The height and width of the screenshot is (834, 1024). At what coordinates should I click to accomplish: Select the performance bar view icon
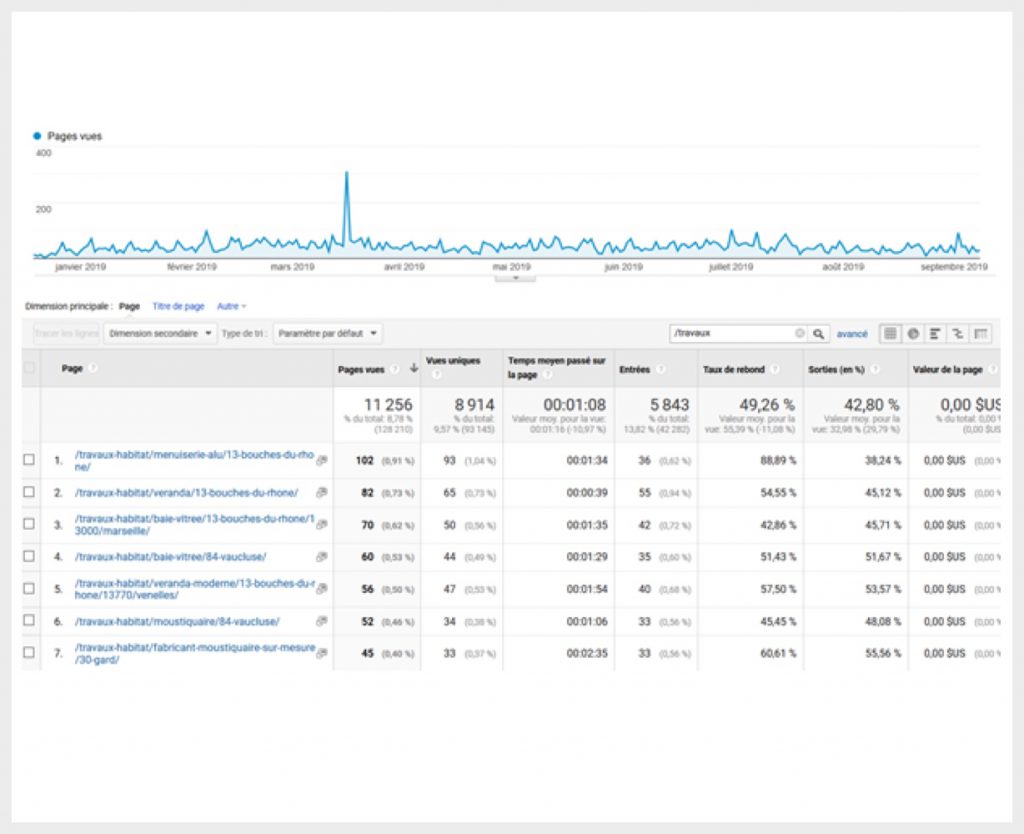click(x=935, y=334)
